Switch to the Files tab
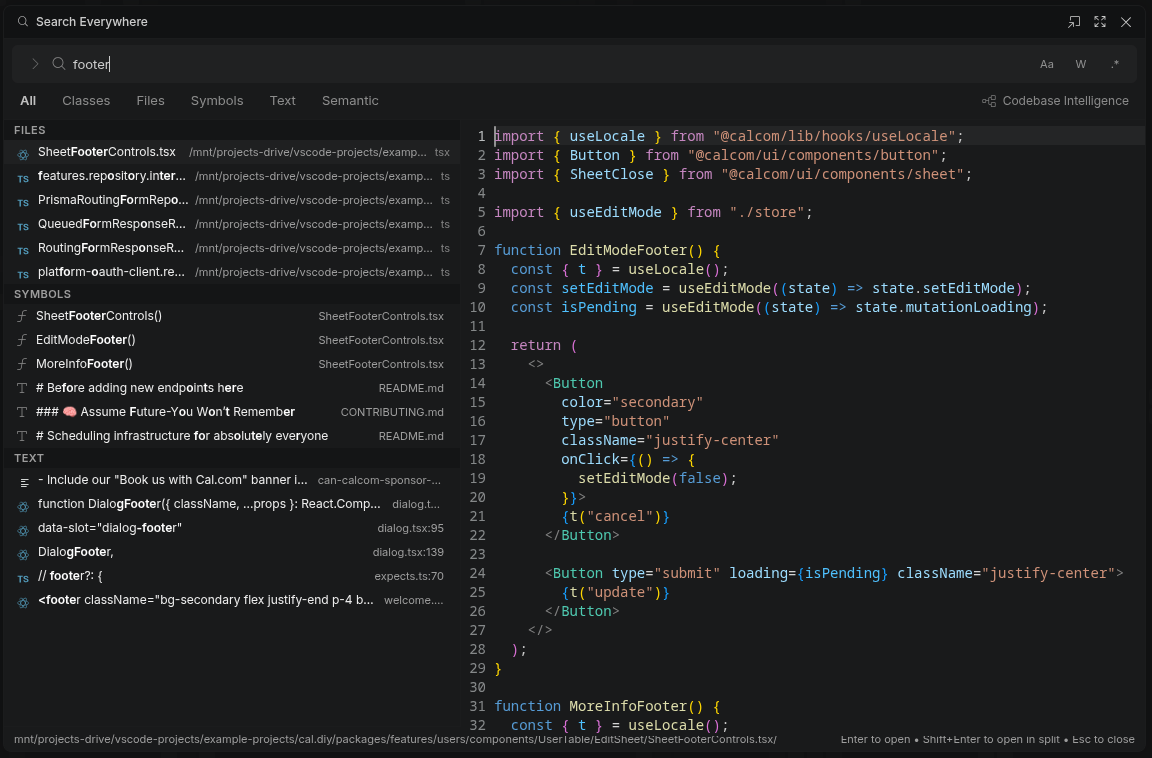1152x758 pixels. (151, 101)
